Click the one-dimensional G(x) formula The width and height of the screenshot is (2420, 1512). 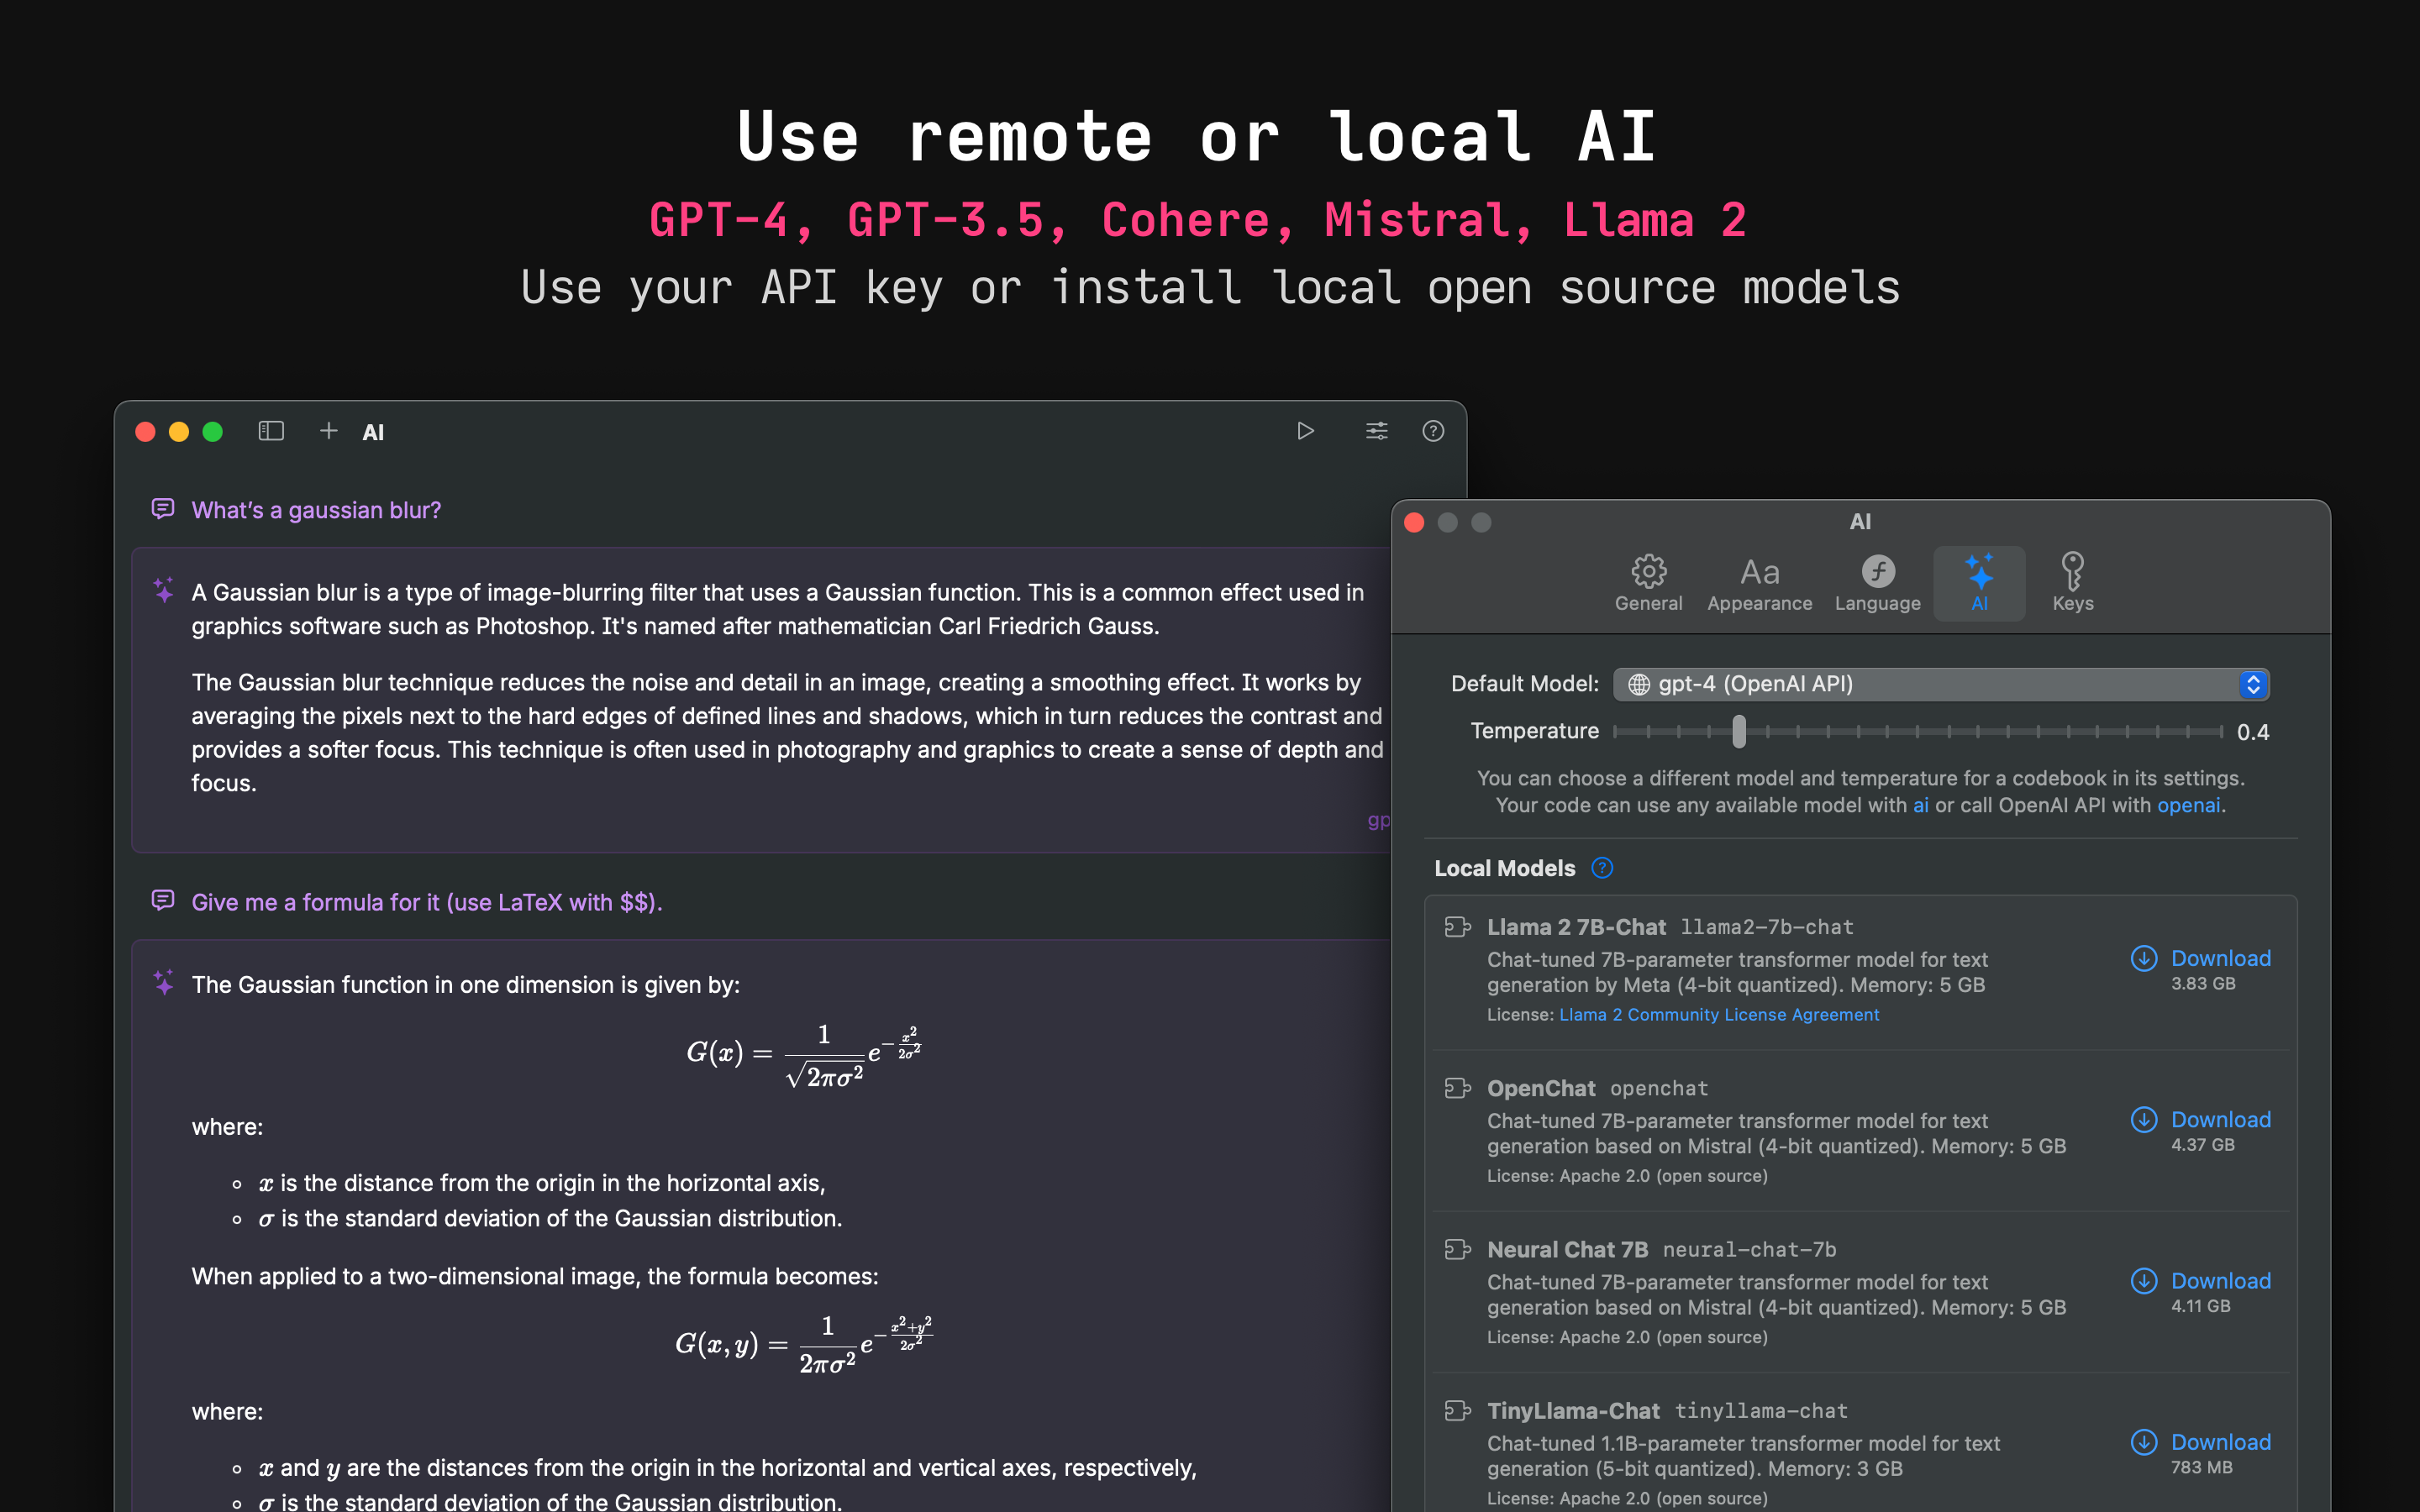pos(803,1056)
